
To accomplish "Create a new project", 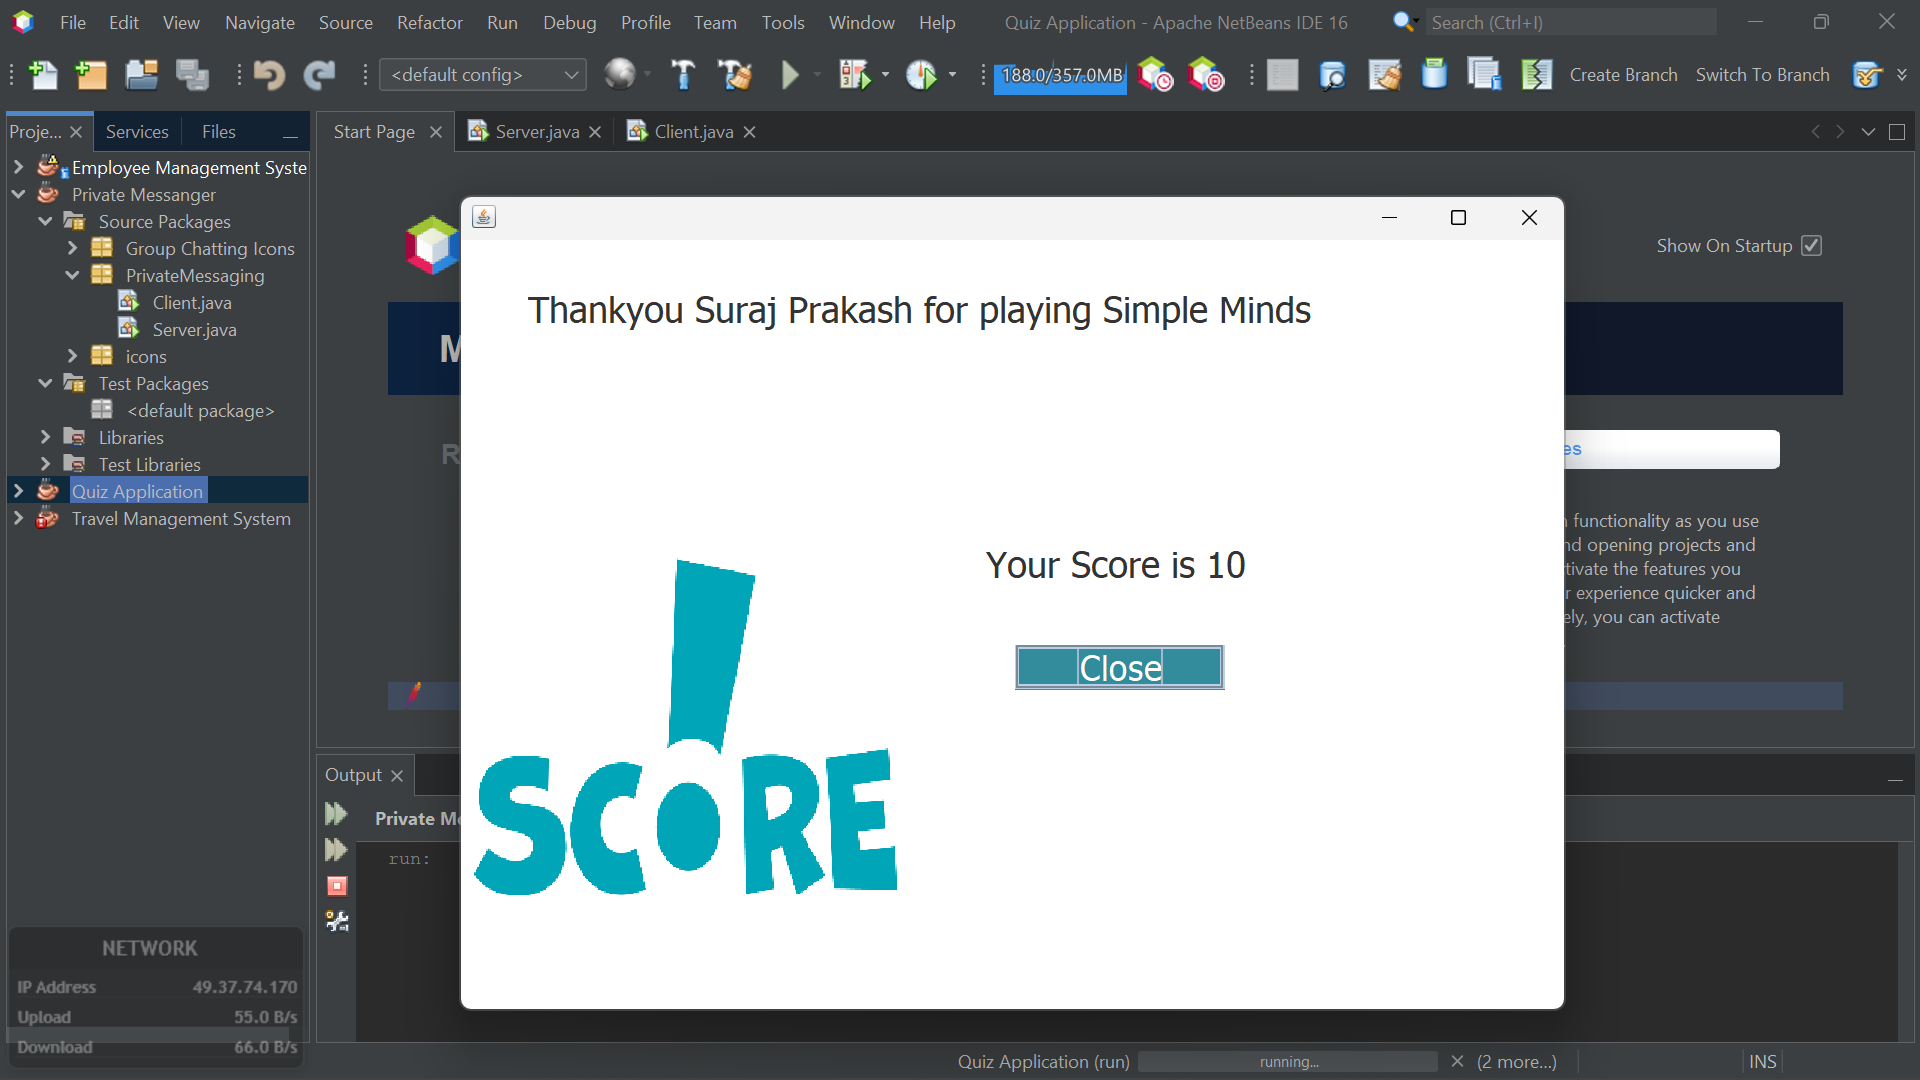I will (x=91, y=74).
